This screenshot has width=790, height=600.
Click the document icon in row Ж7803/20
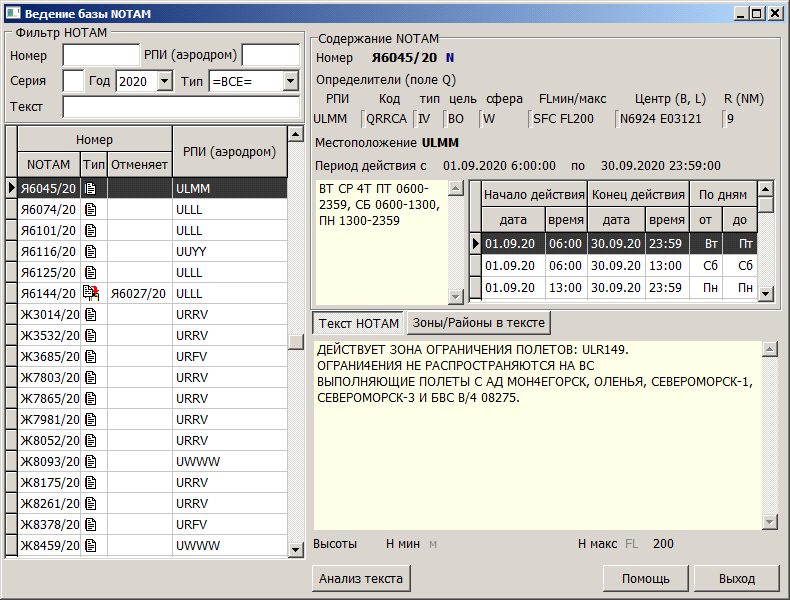pyautogui.click(x=91, y=377)
